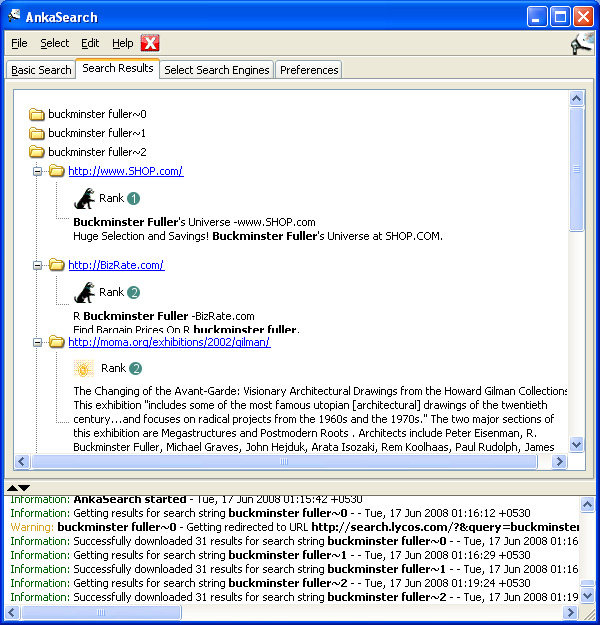
Task: Click the red X toolbar icon
Action: pyautogui.click(x=150, y=43)
